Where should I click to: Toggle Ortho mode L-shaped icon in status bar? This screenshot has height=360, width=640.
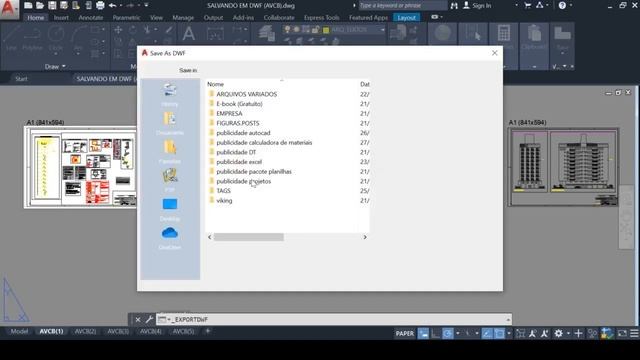pos(436,333)
